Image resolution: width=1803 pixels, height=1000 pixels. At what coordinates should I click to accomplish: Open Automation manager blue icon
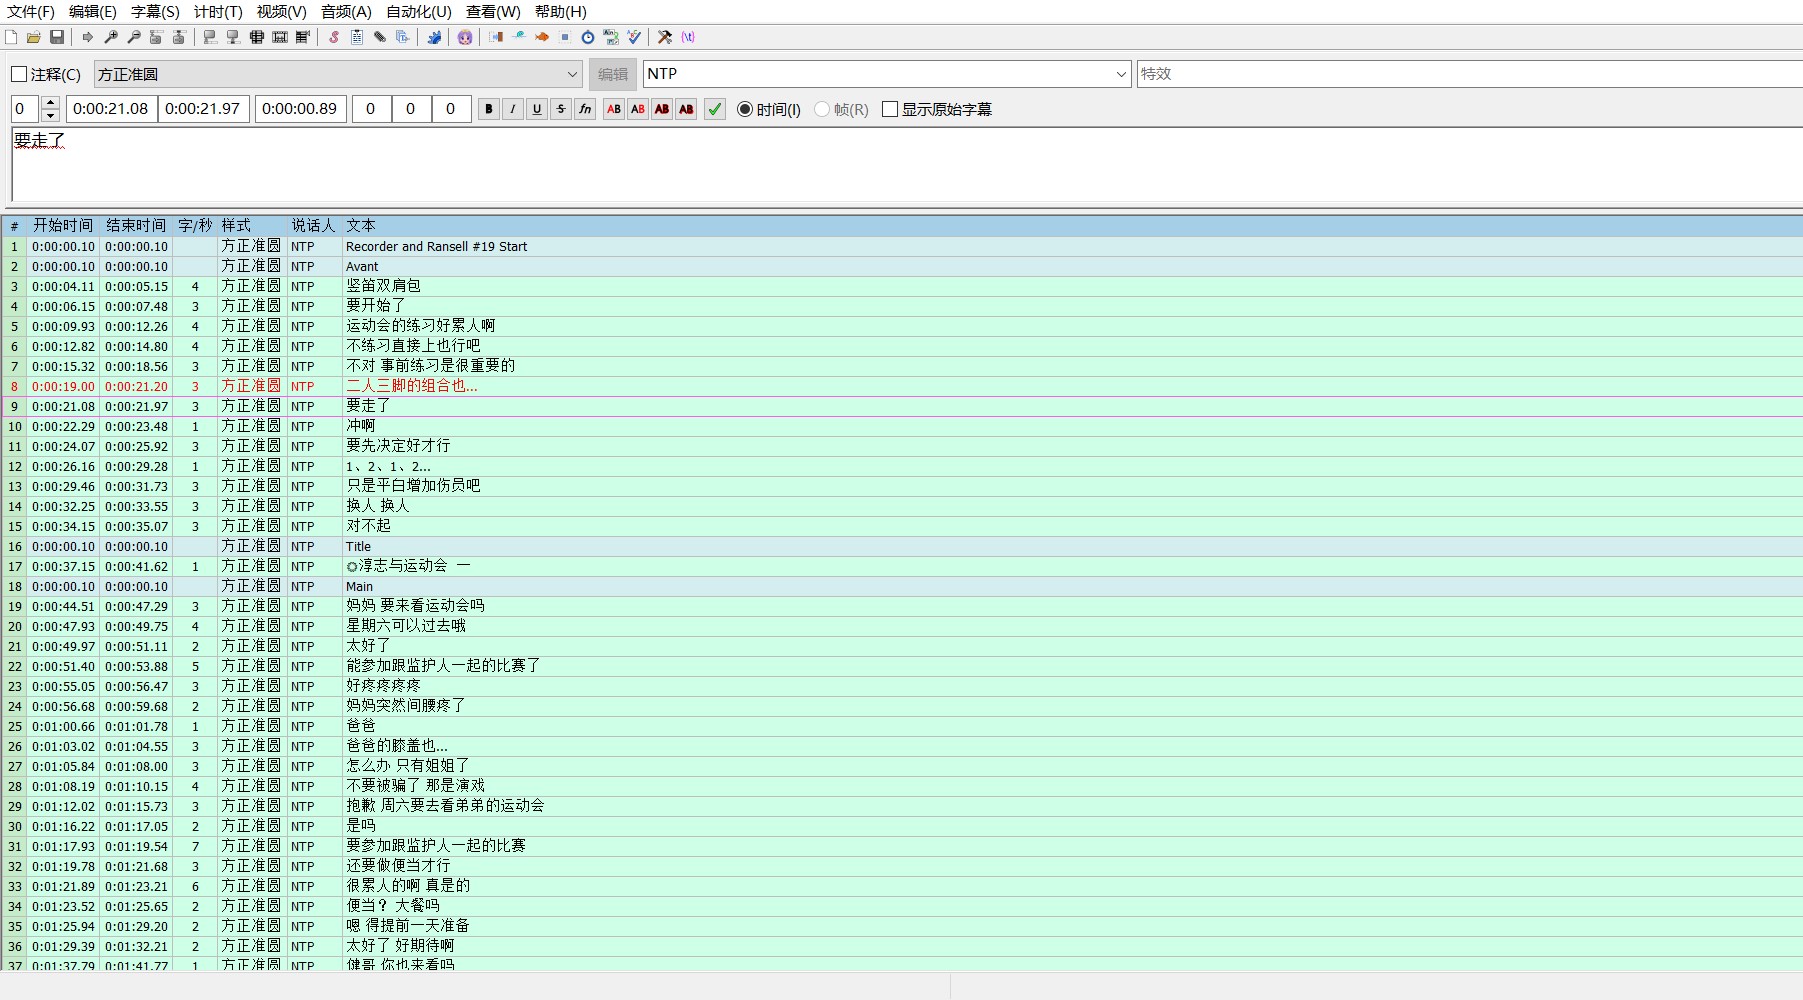click(x=434, y=37)
